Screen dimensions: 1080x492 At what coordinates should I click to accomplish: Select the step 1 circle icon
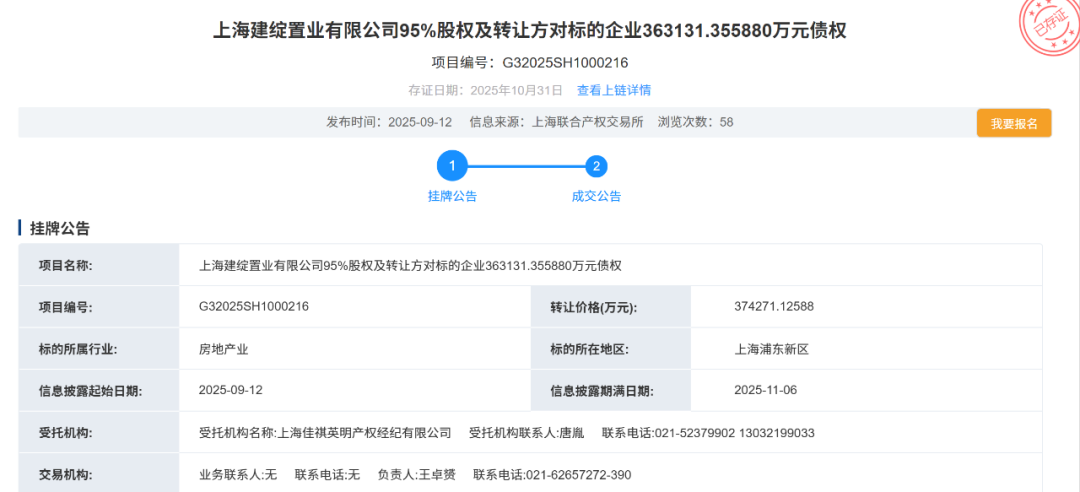[x=452, y=166]
